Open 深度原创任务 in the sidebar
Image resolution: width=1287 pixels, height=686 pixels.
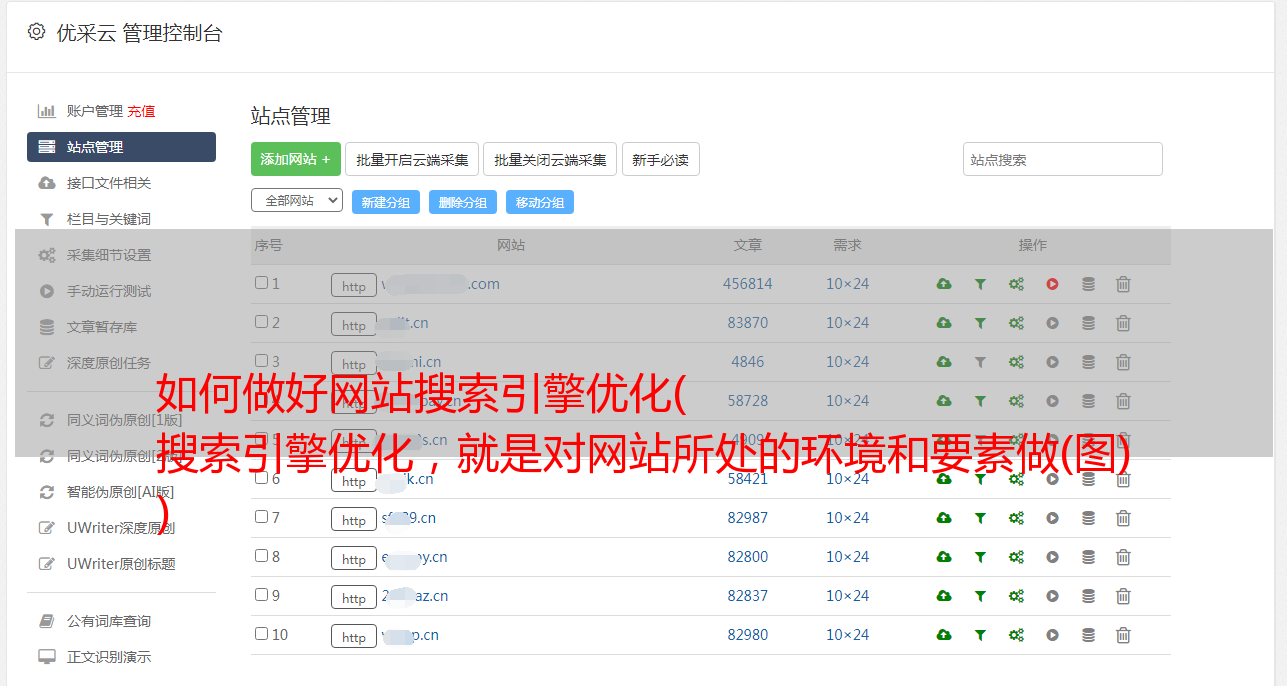(x=109, y=363)
